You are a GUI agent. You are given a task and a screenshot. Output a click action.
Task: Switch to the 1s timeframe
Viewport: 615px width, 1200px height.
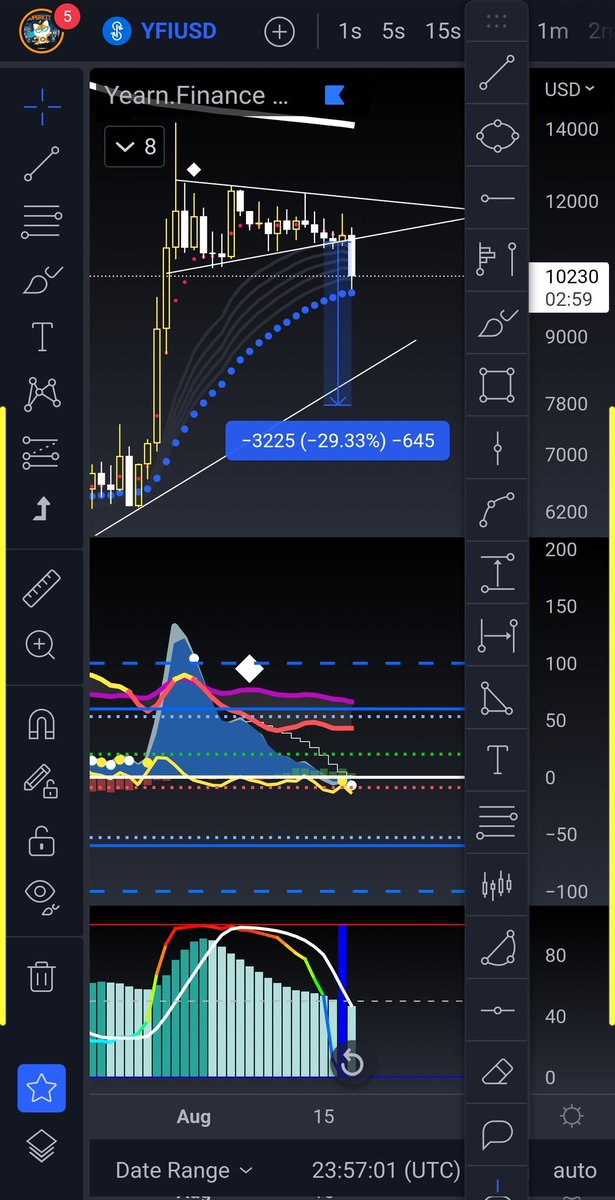coord(349,32)
